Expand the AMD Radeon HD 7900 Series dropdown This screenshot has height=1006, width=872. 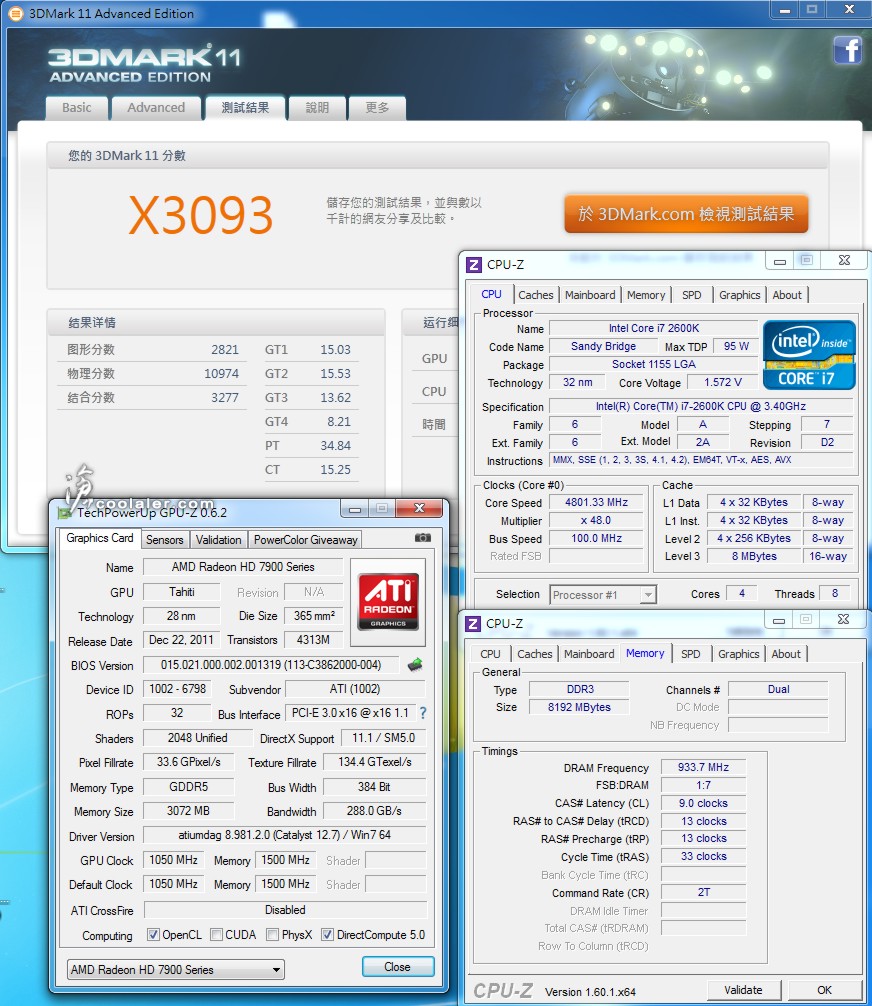176,969
